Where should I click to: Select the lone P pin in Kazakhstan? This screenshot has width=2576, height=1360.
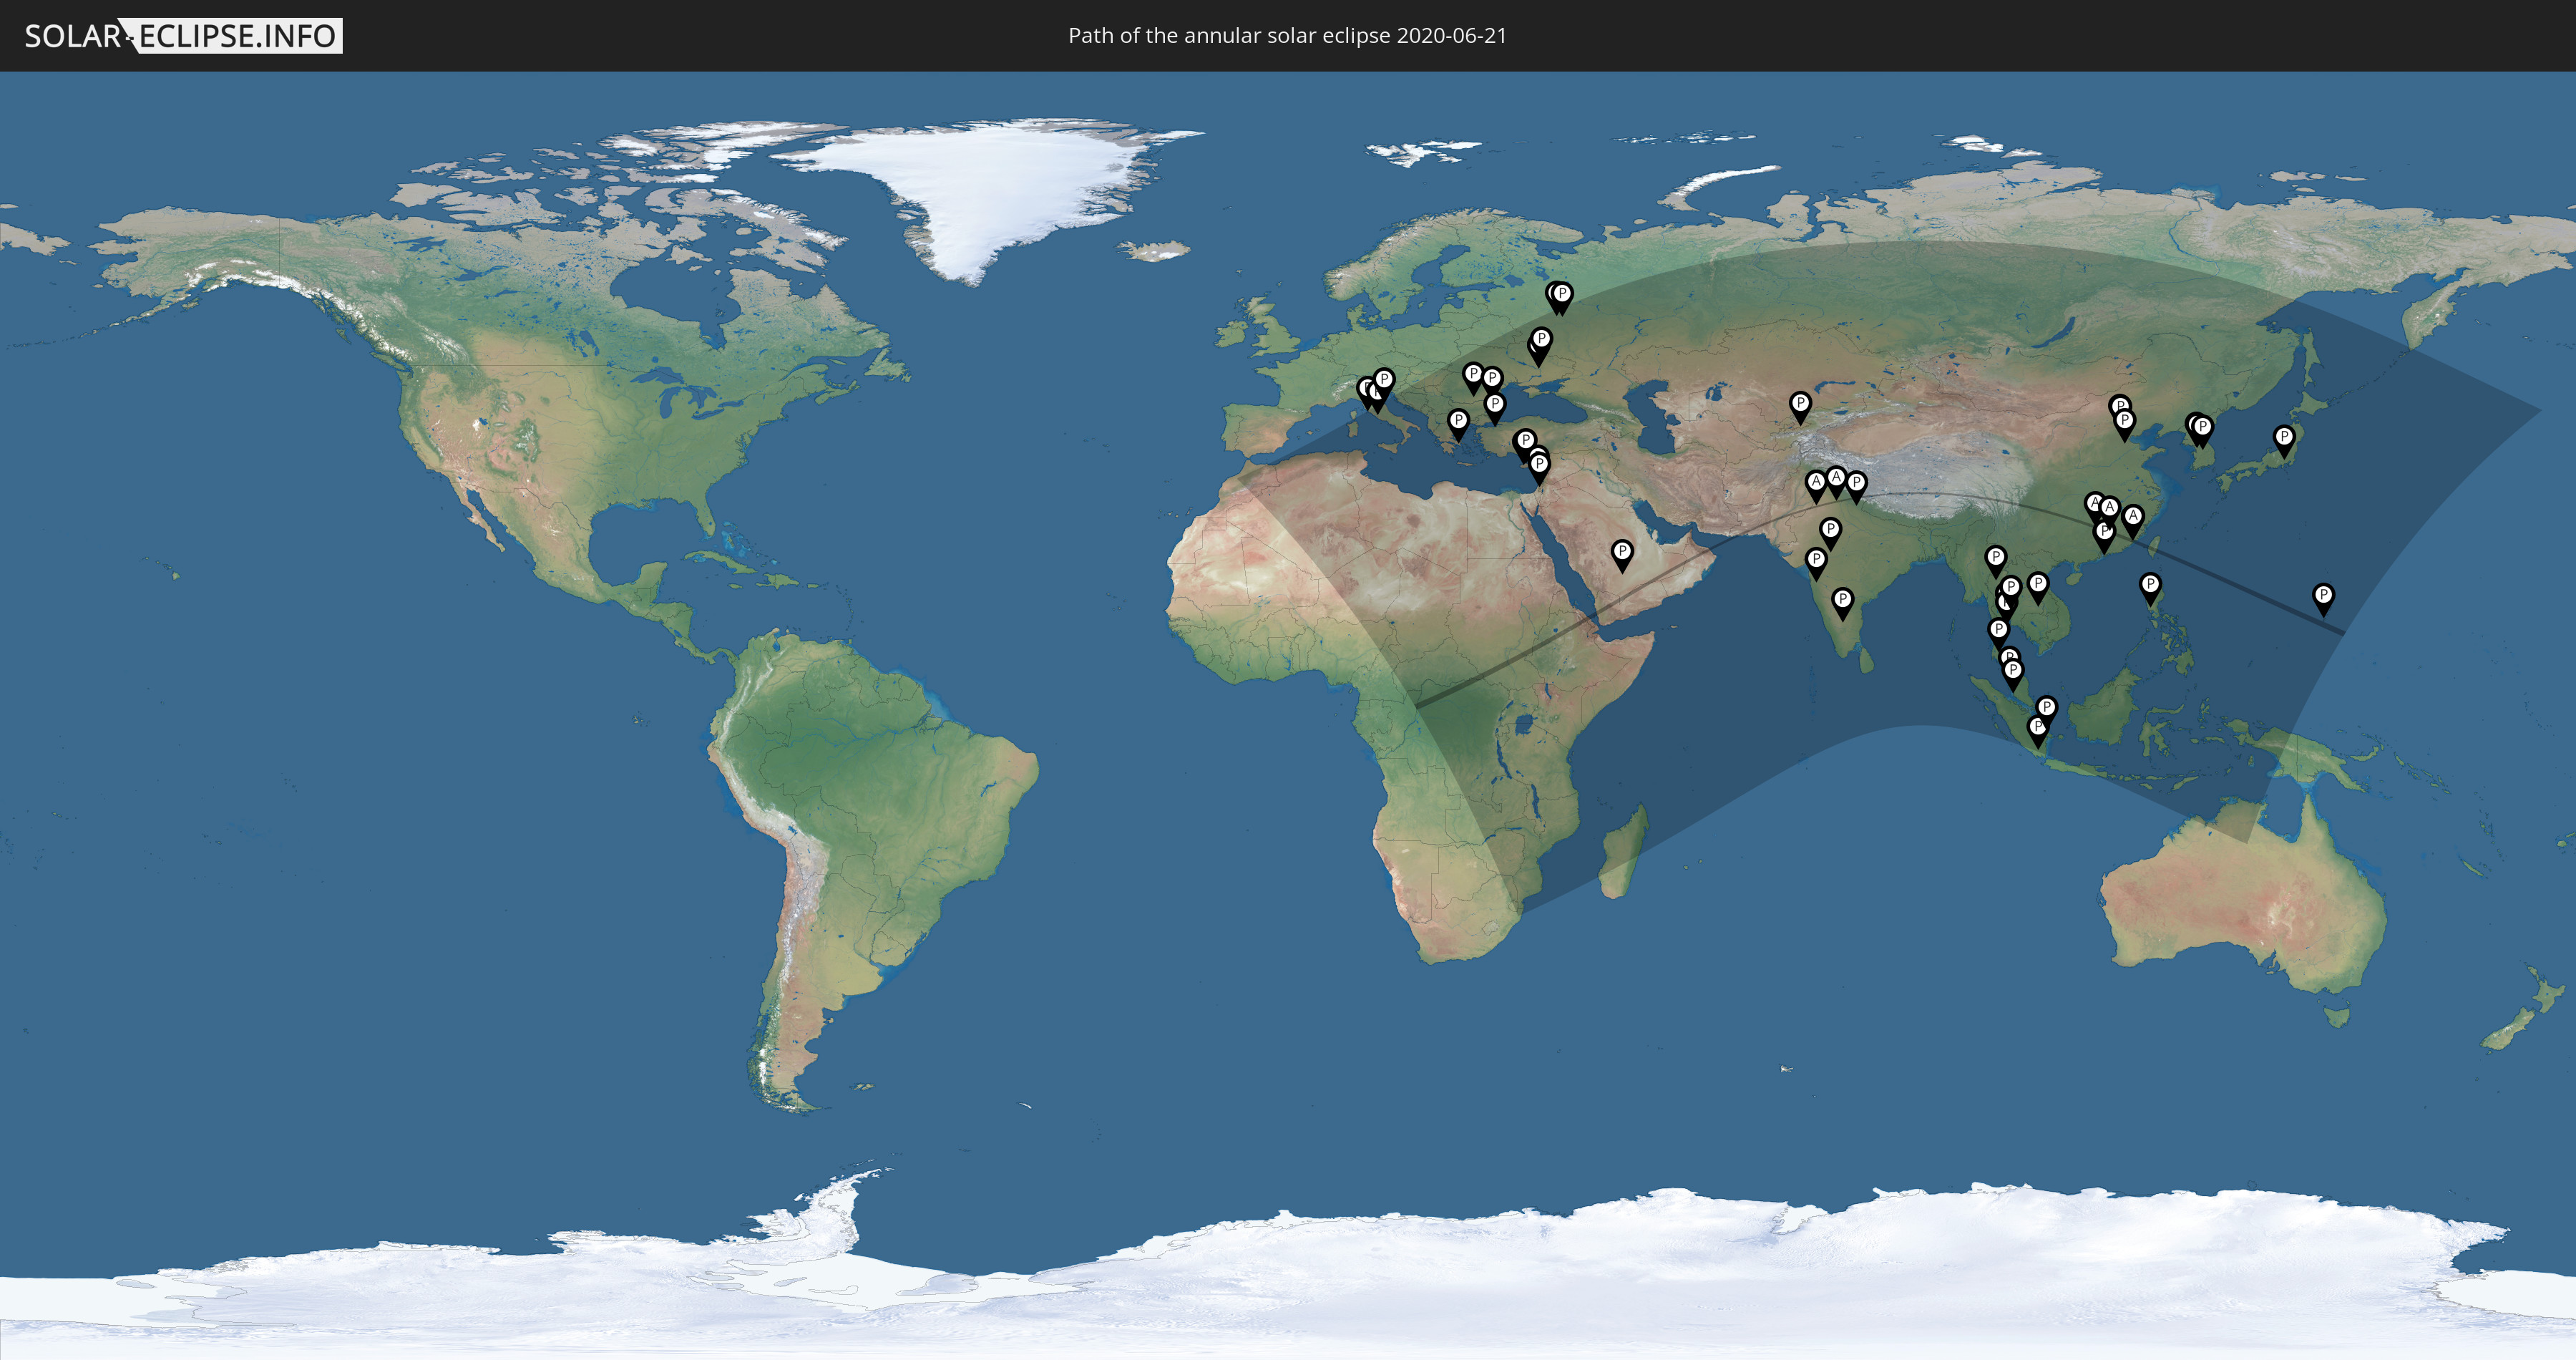1800,408
